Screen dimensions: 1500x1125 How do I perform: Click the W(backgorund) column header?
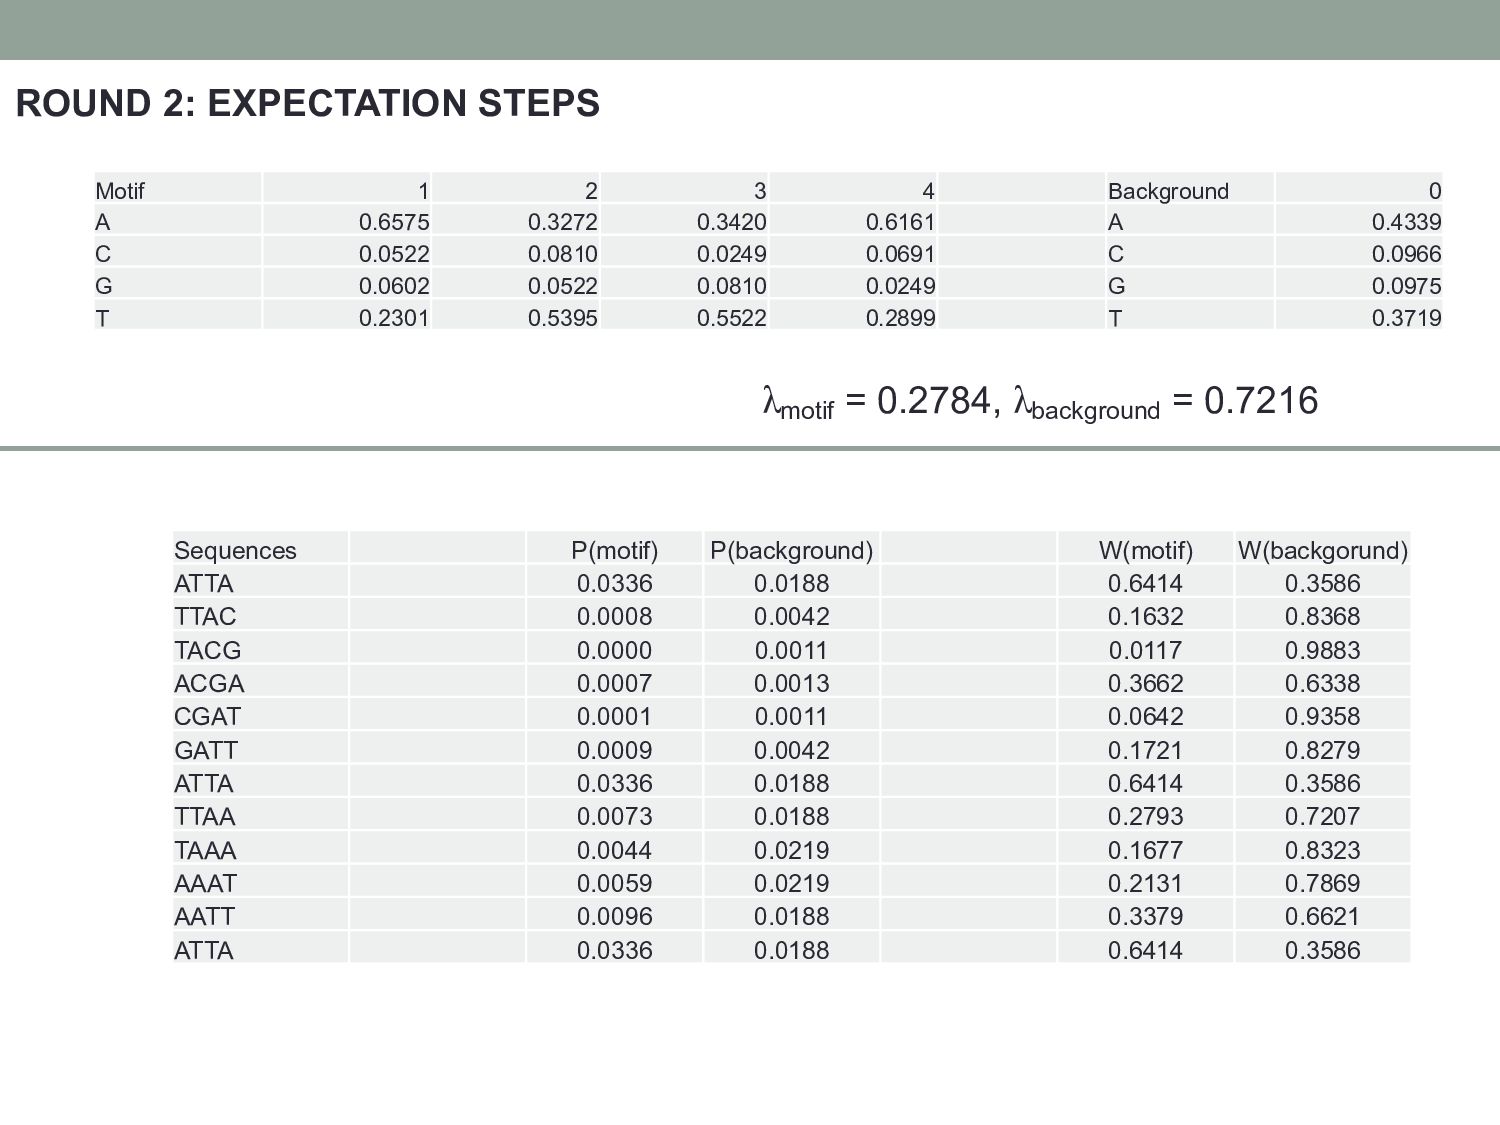(x=1322, y=551)
